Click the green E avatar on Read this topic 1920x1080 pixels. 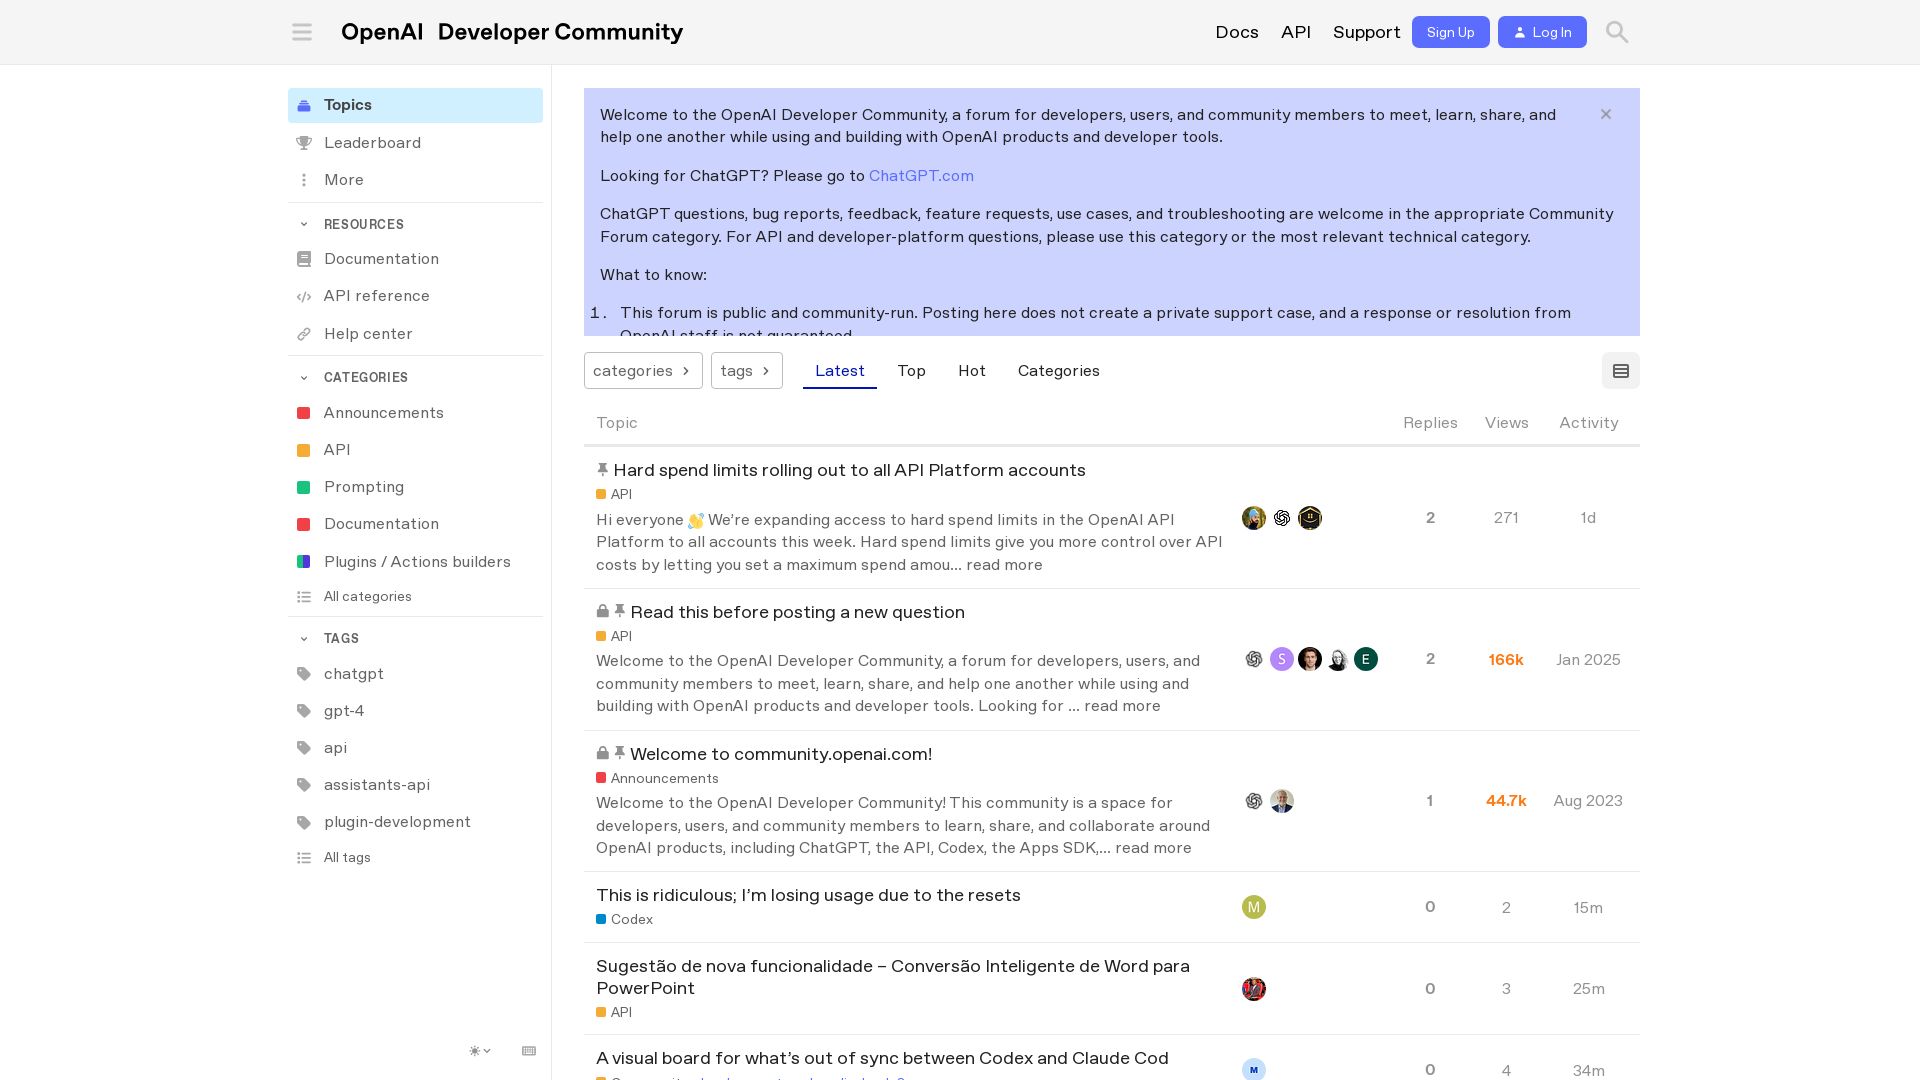(x=1366, y=659)
